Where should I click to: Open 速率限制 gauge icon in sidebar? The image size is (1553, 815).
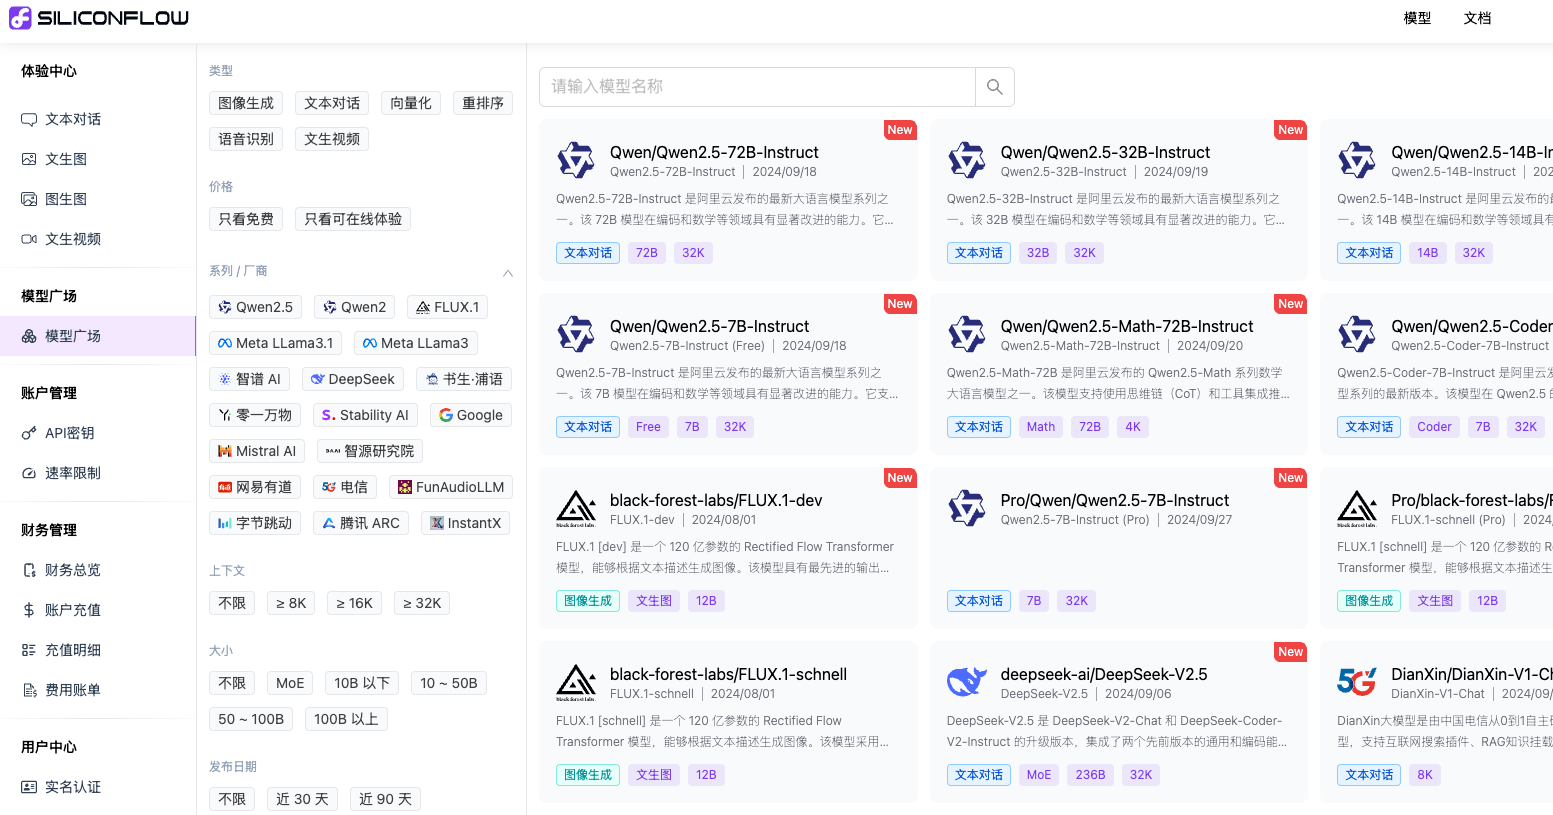(x=29, y=473)
